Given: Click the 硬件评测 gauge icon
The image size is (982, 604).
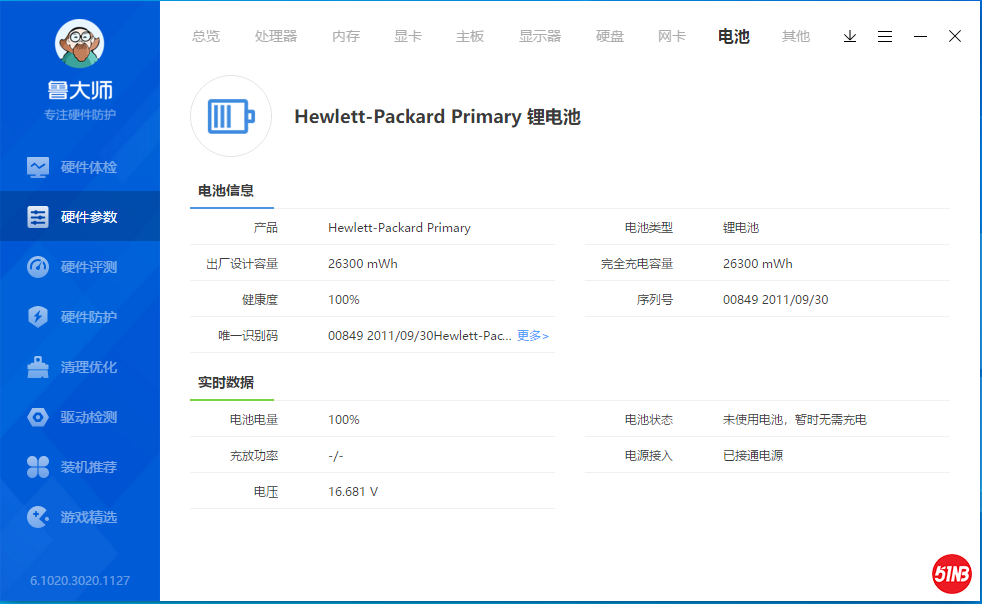Looking at the screenshot, I should point(38,267).
